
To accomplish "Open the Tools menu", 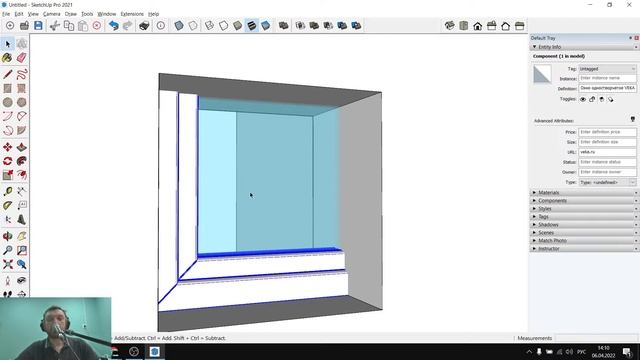I will (x=87, y=14).
